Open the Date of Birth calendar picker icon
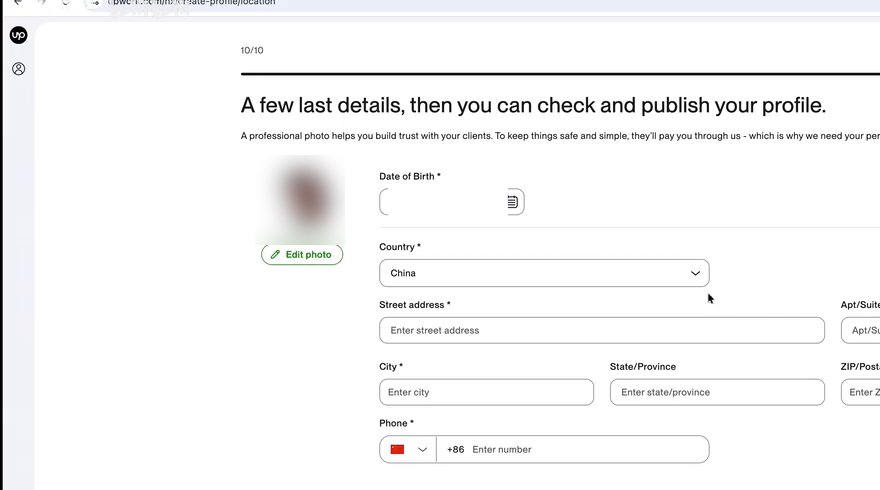This screenshot has height=490, width=880. coord(512,202)
